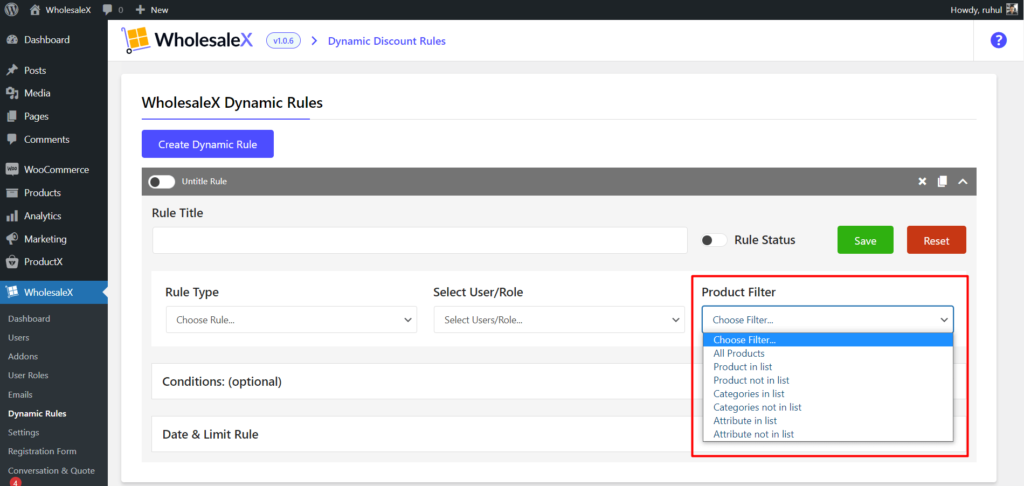Duplicate the rule using the copy icon
This screenshot has height=486, width=1024.
coord(942,181)
